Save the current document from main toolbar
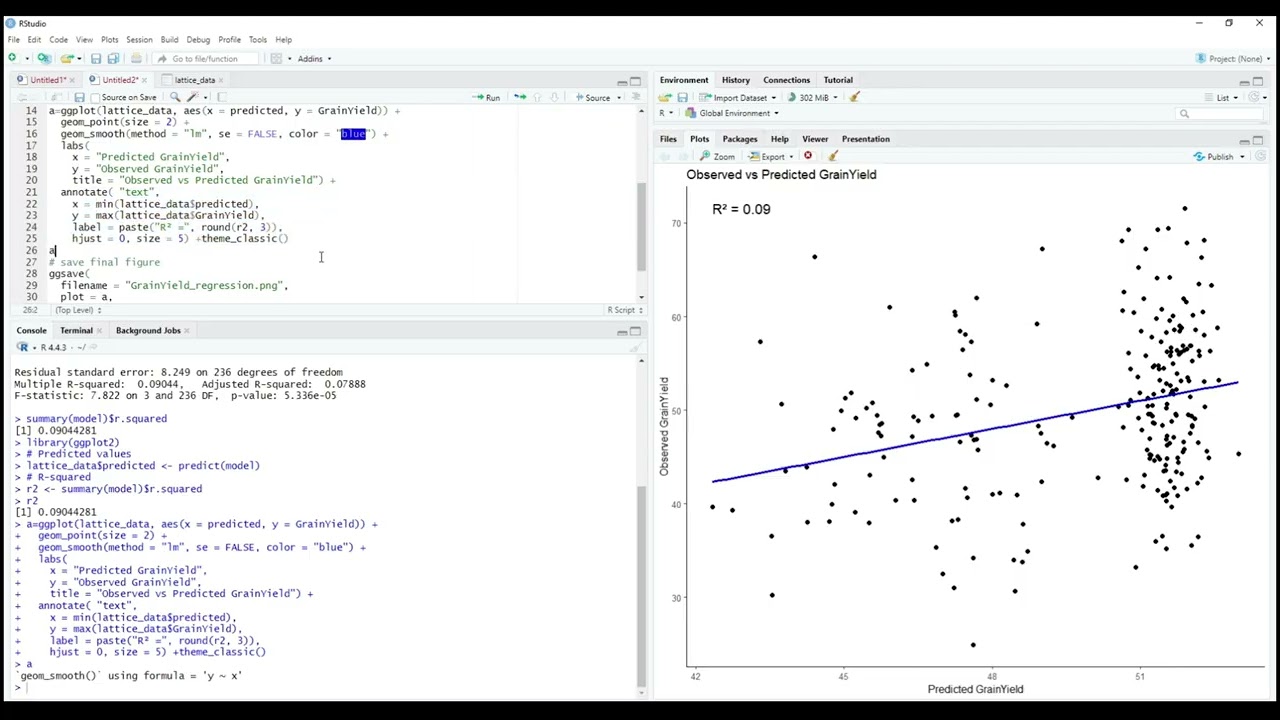The image size is (1280, 720). click(96, 58)
